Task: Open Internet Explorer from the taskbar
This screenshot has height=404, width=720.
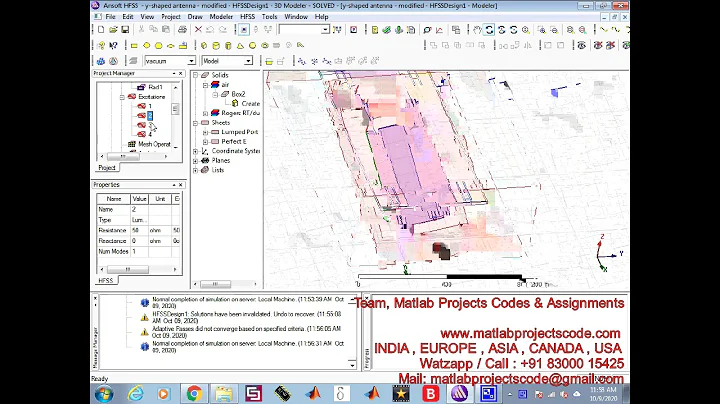Action: [x=135, y=394]
